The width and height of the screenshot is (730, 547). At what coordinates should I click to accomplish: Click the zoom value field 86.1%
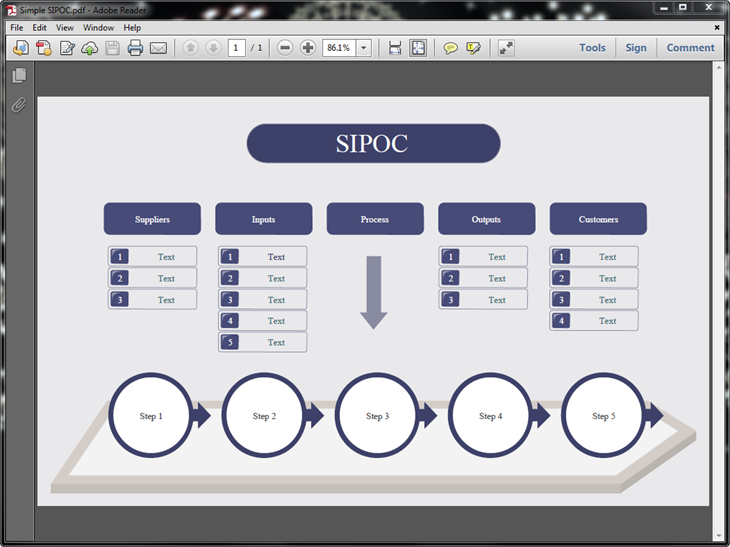click(x=339, y=47)
